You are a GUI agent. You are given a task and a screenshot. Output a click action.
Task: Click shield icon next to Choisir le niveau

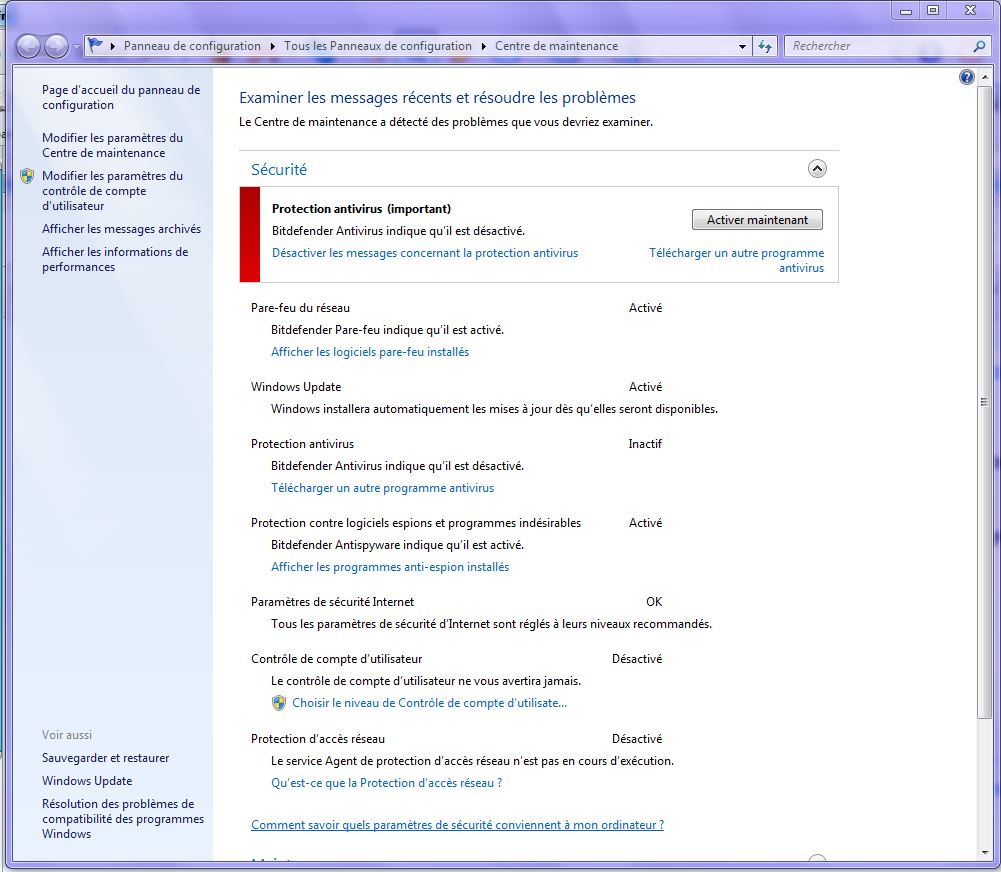click(278, 703)
